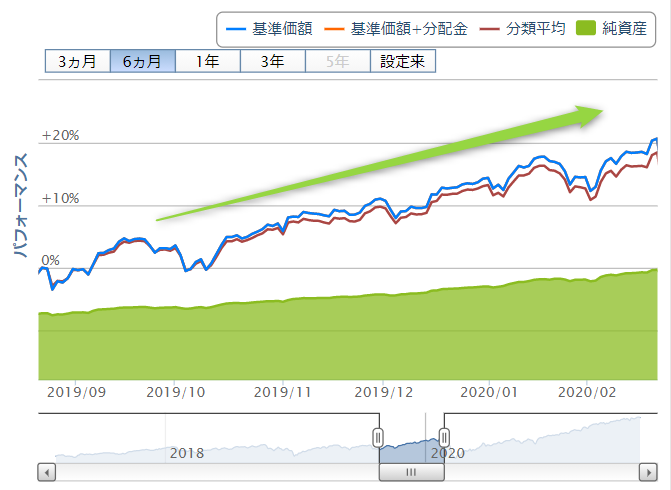The width and height of the screenshot is (671, 490).
Task: Show the full period with 設定来
Action: click(x=403, y=61)
